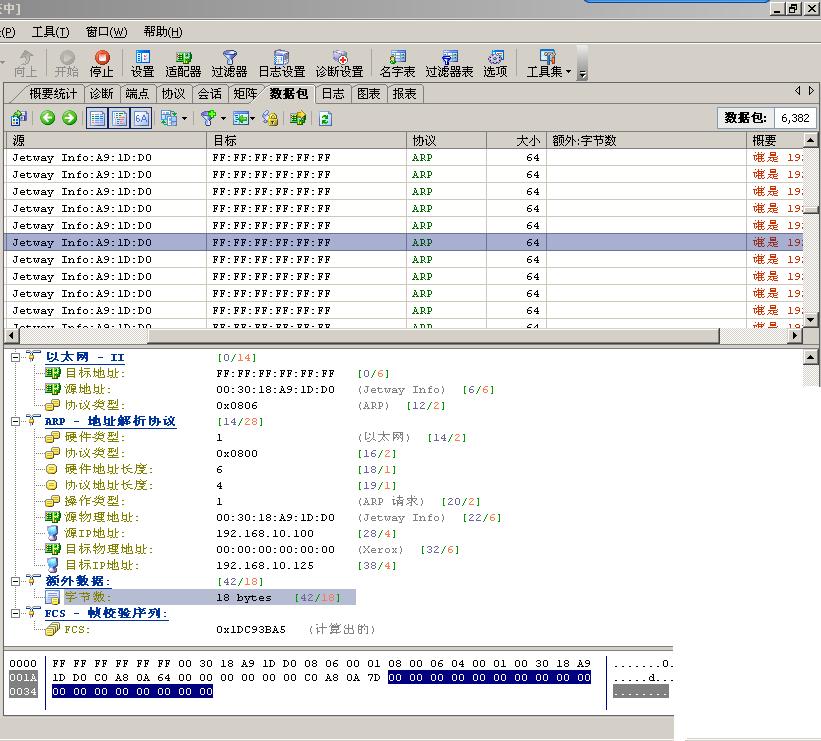
Task: Open 诊断设置 (Diagnosis settings) toolbar icon
Action: [x=339, y=59]
